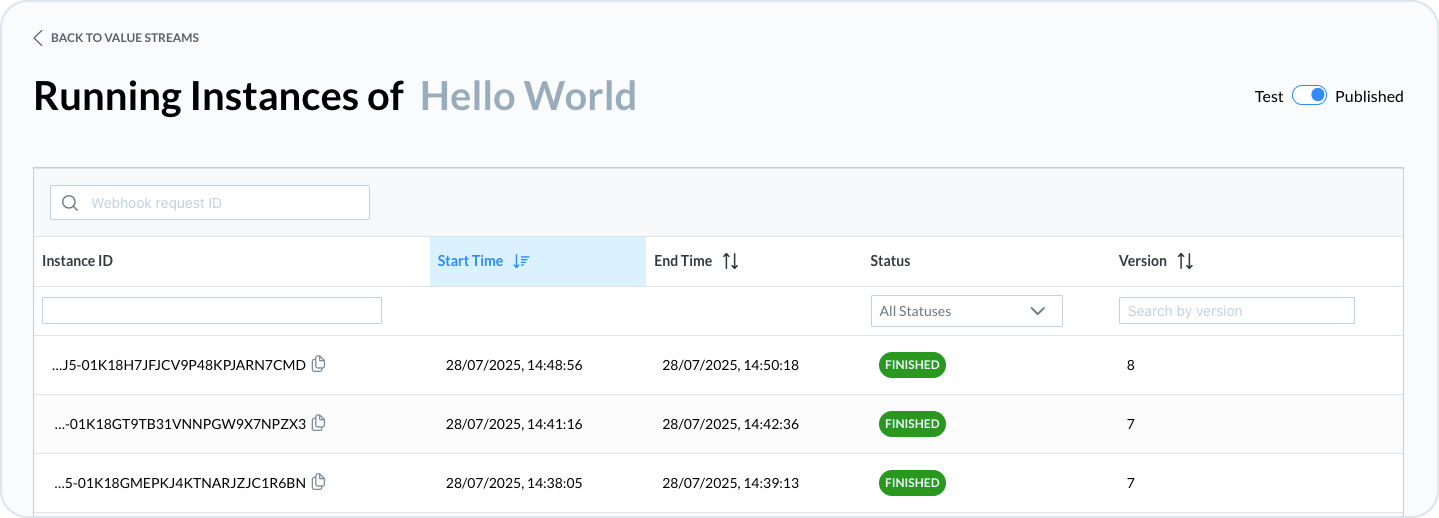
Task: Copy instance ID ending in W9X7NPZX3
Action: click(x=319, y=423)
